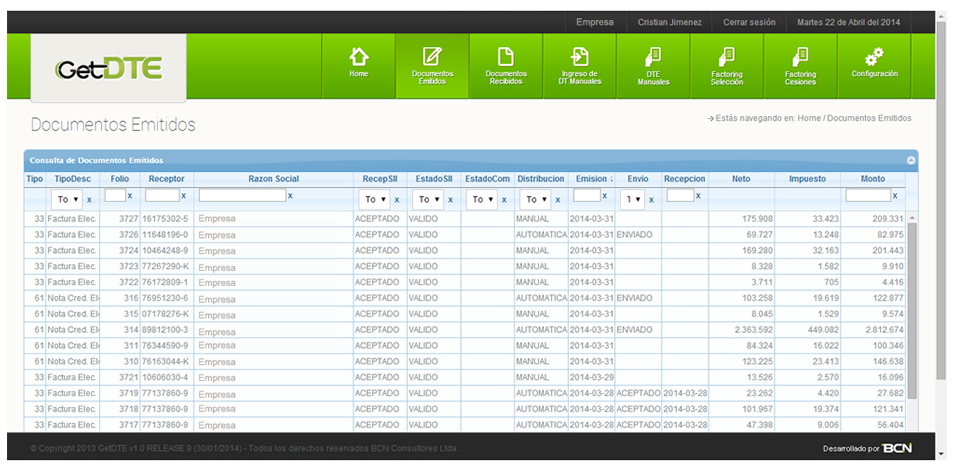Image resolution: width=954 pixels, height=474 pixels.
Task: Open the TipoDesc filter dropdown
Action: point(69,200)
